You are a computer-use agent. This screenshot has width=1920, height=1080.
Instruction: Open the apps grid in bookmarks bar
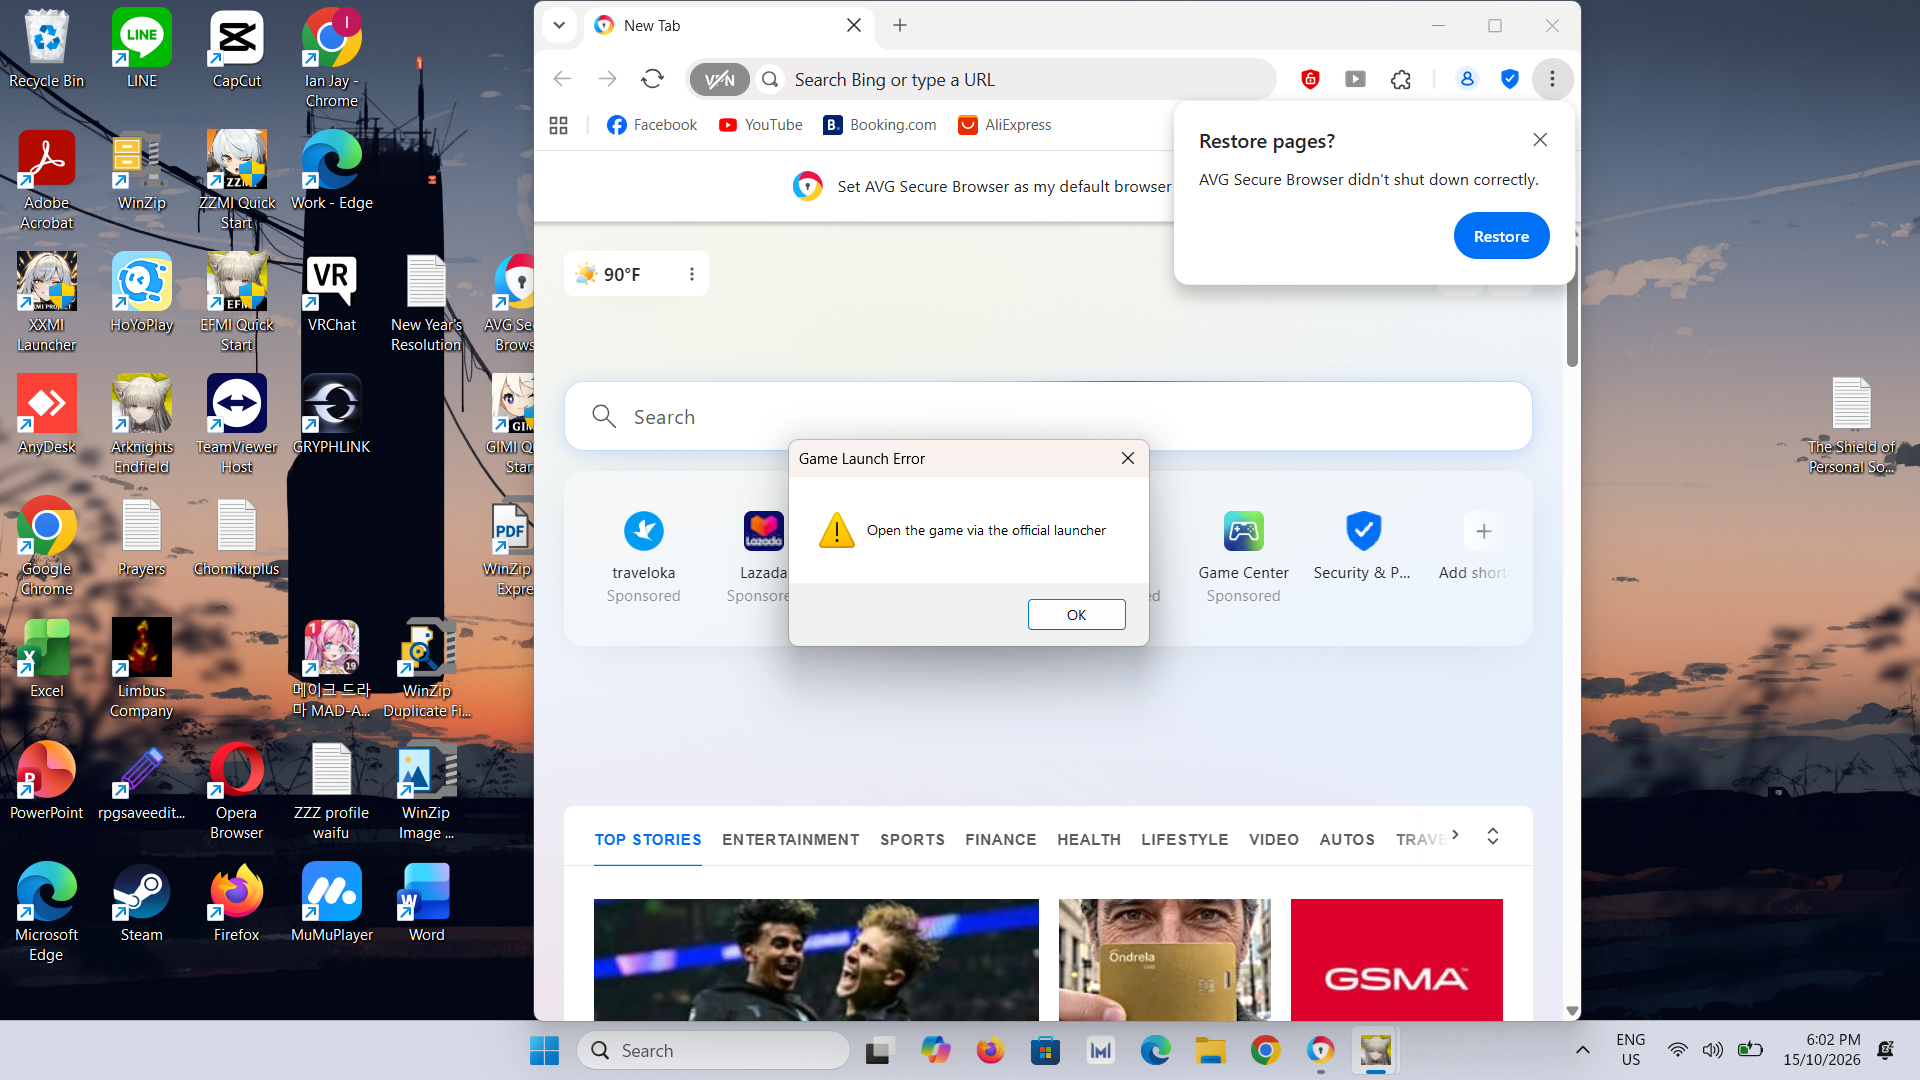click(558, 125)
